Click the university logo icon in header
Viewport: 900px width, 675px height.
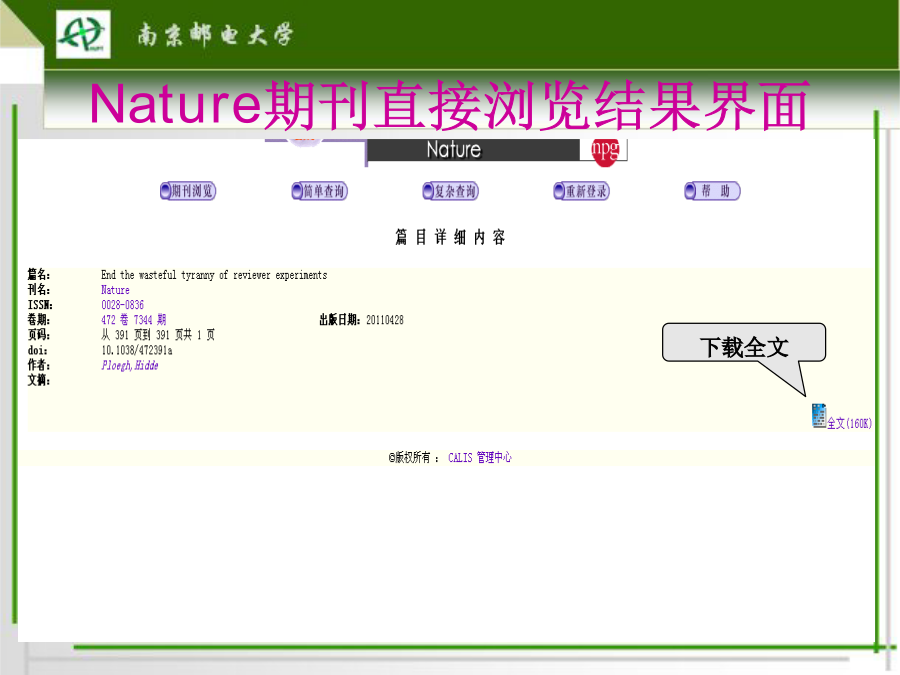83,34
